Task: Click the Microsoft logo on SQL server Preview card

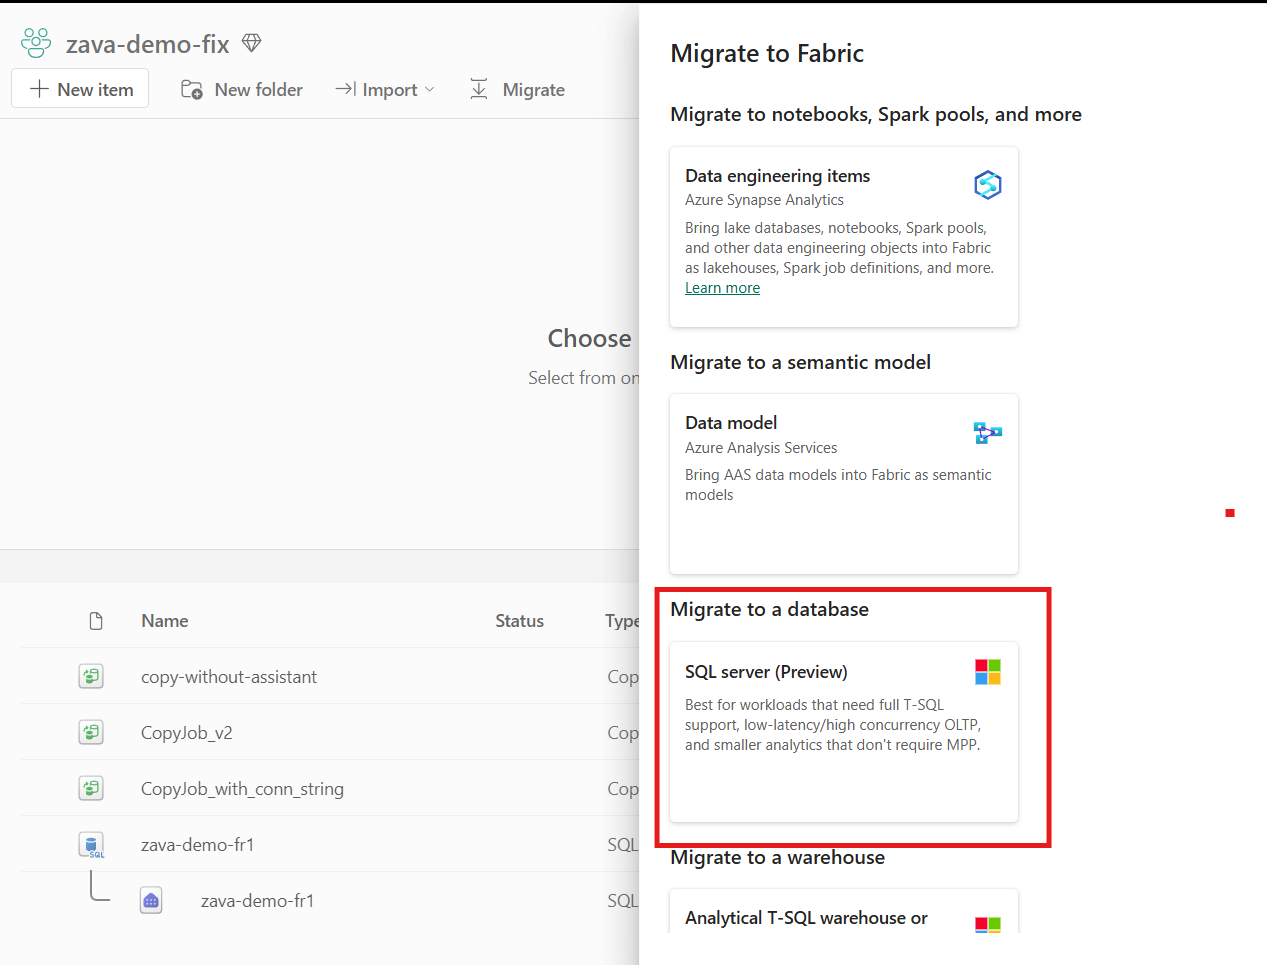Action: [987, 671]
